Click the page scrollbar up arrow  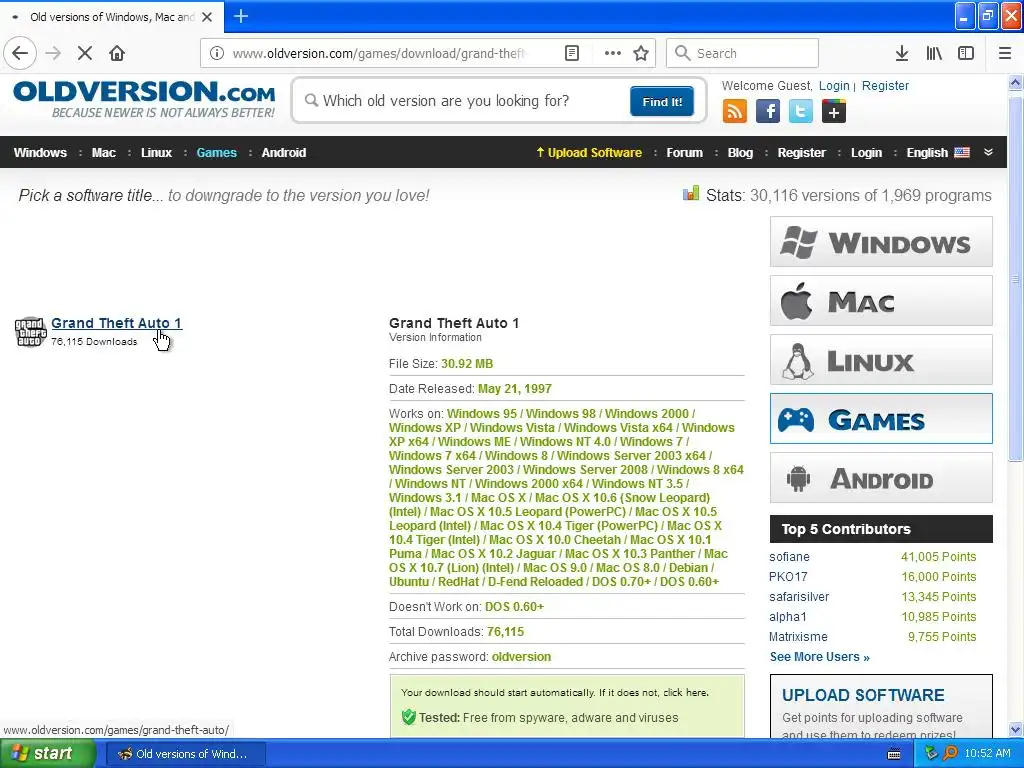pos(1015,82)
